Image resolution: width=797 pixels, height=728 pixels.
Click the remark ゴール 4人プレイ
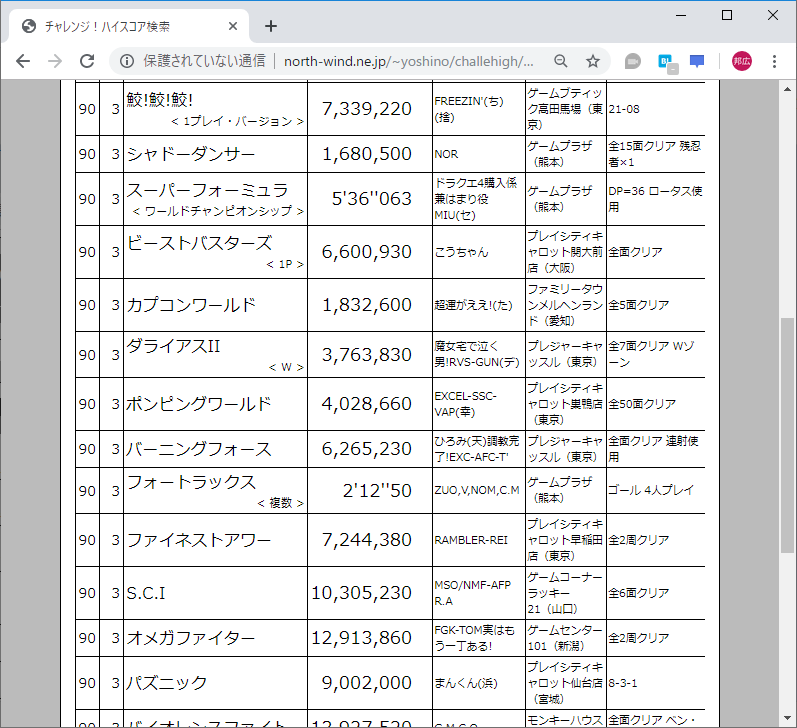pos(651,490)
